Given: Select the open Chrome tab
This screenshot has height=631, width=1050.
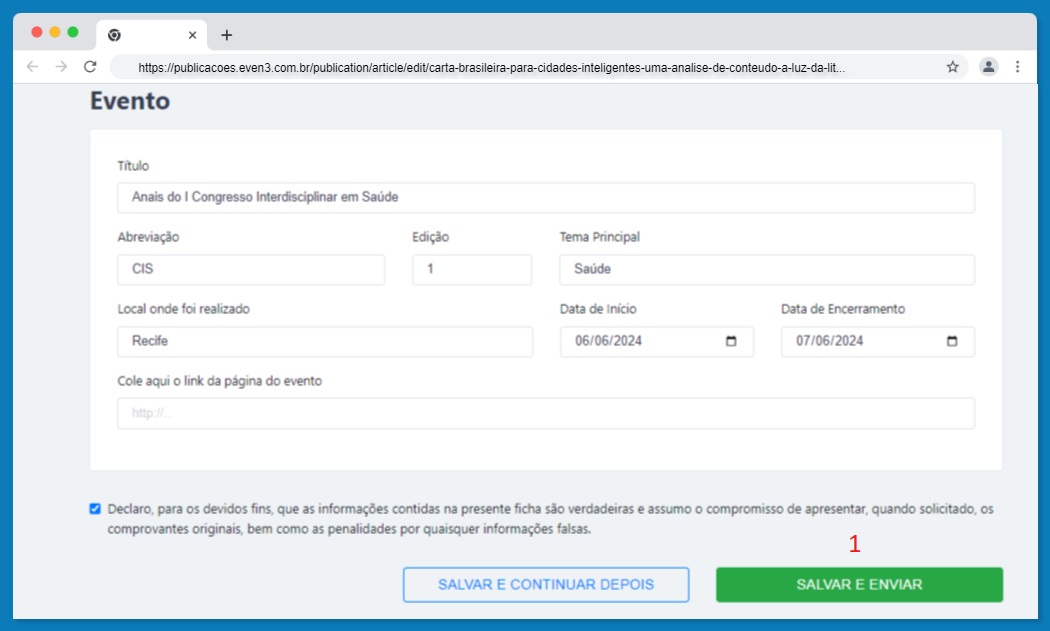Looking at the screenshot, I should (x=151, y=35).
